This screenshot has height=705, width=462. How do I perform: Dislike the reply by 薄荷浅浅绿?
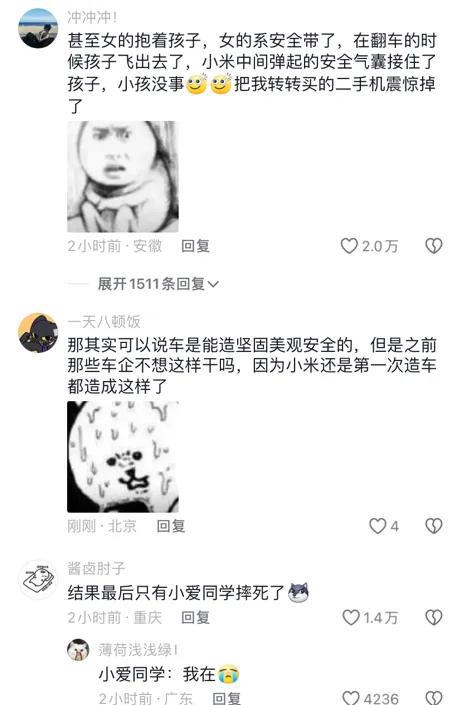[434, 697]
